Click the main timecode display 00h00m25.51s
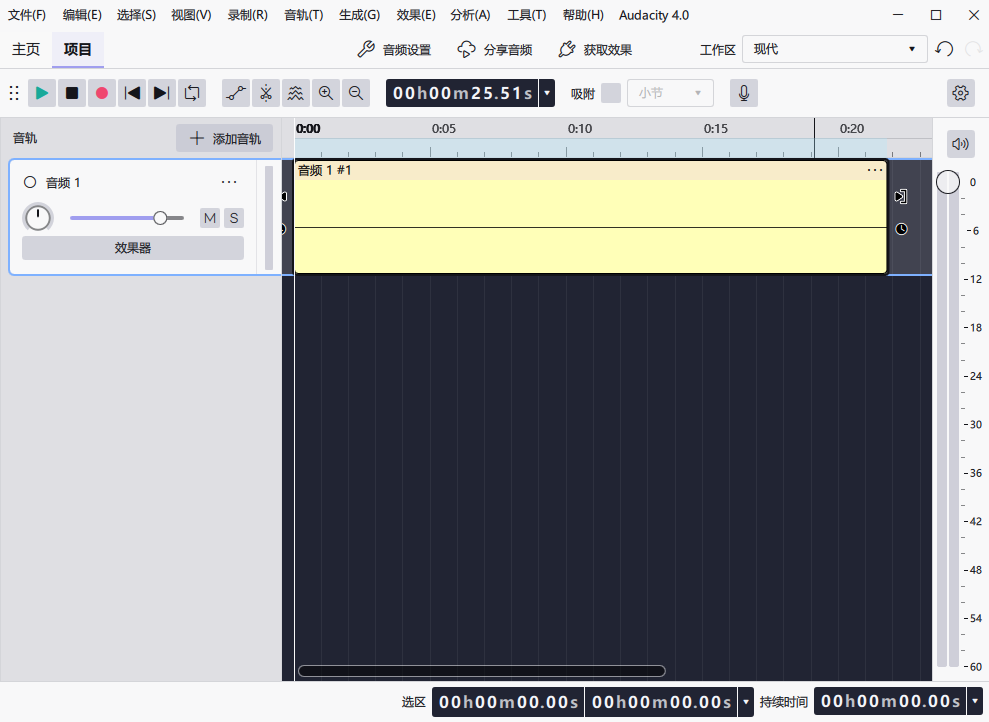The width and height of the screenshot is (989, 722). tap(462, 93)
